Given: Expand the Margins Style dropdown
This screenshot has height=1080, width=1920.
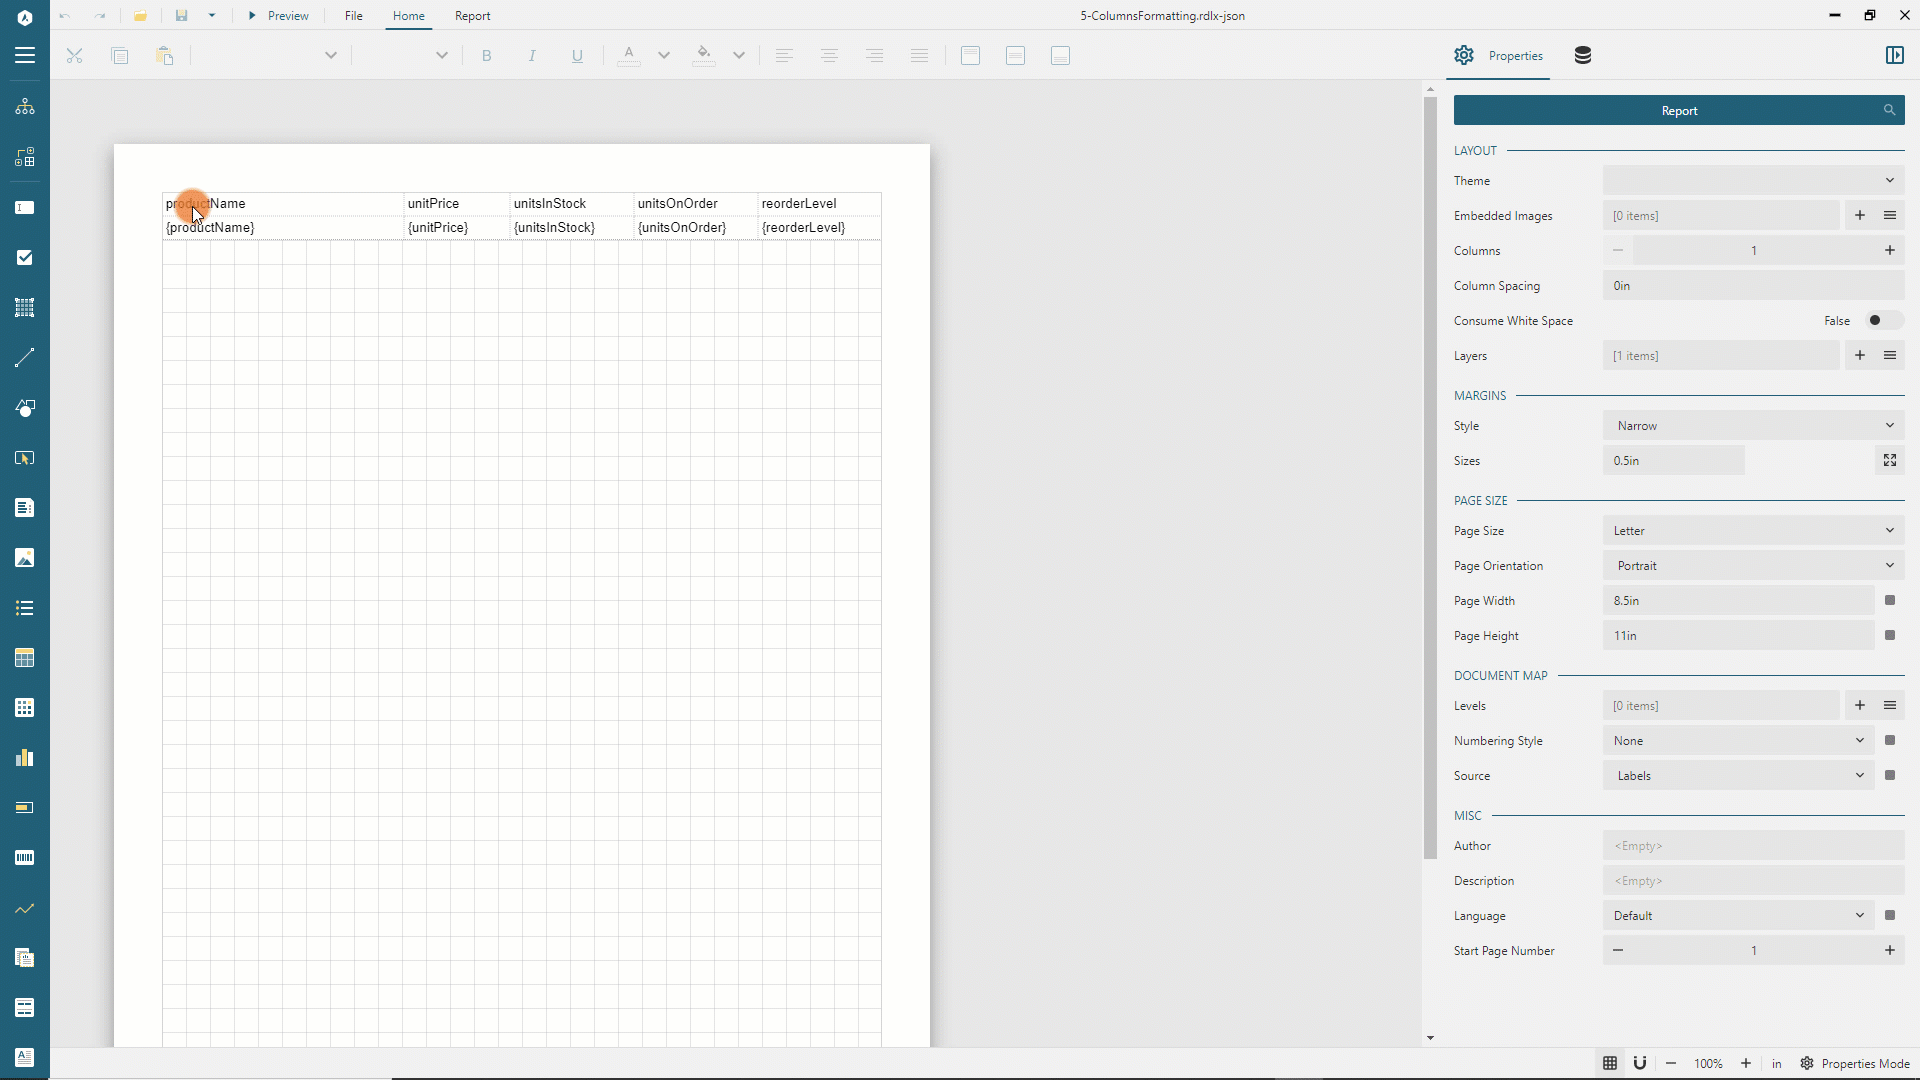Looking at the screenshot, I should (x=1753, y=426).
